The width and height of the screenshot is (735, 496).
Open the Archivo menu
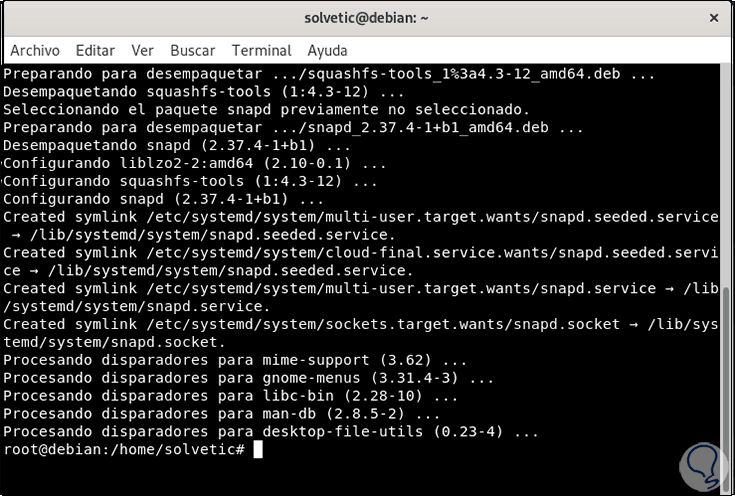pyautogui.click(x=35, y=50)
